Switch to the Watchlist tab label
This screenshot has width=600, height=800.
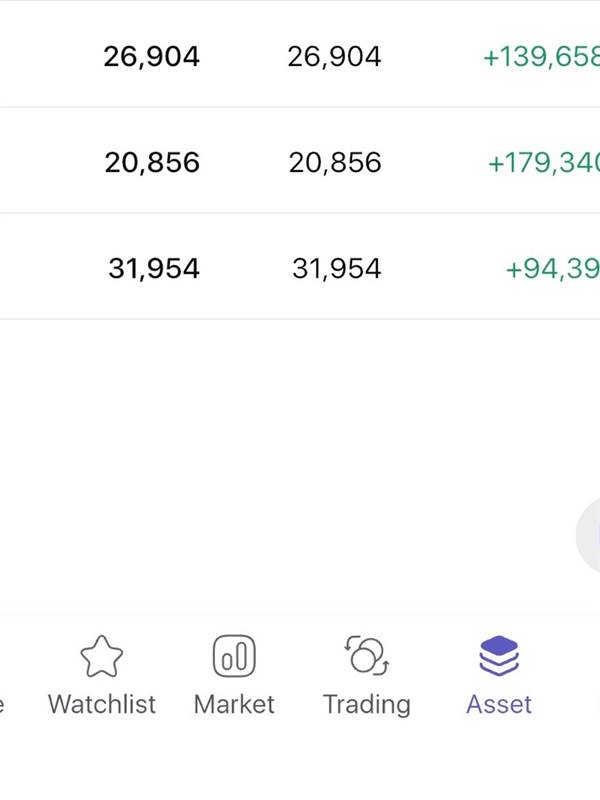pos(102,705)
